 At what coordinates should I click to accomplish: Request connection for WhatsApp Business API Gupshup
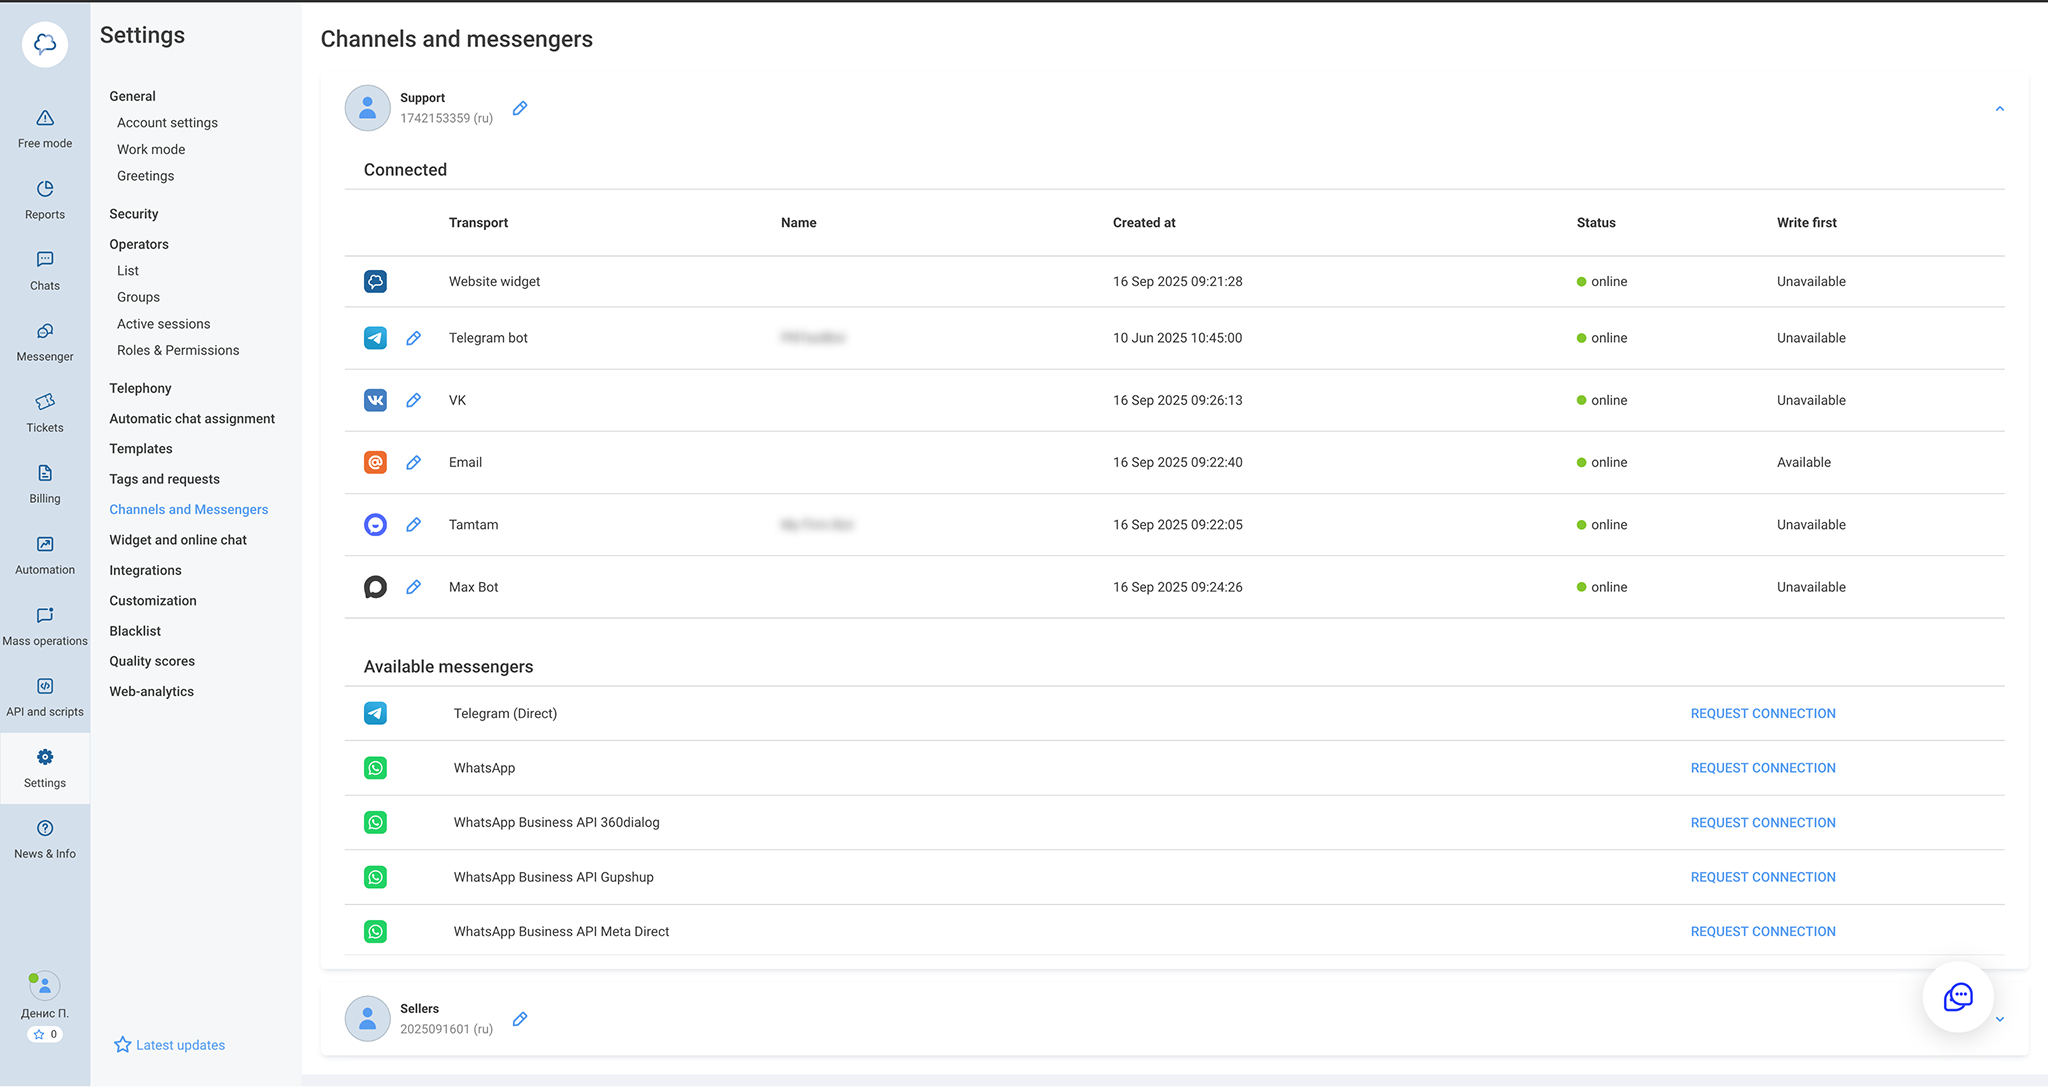click(1762, 877)
